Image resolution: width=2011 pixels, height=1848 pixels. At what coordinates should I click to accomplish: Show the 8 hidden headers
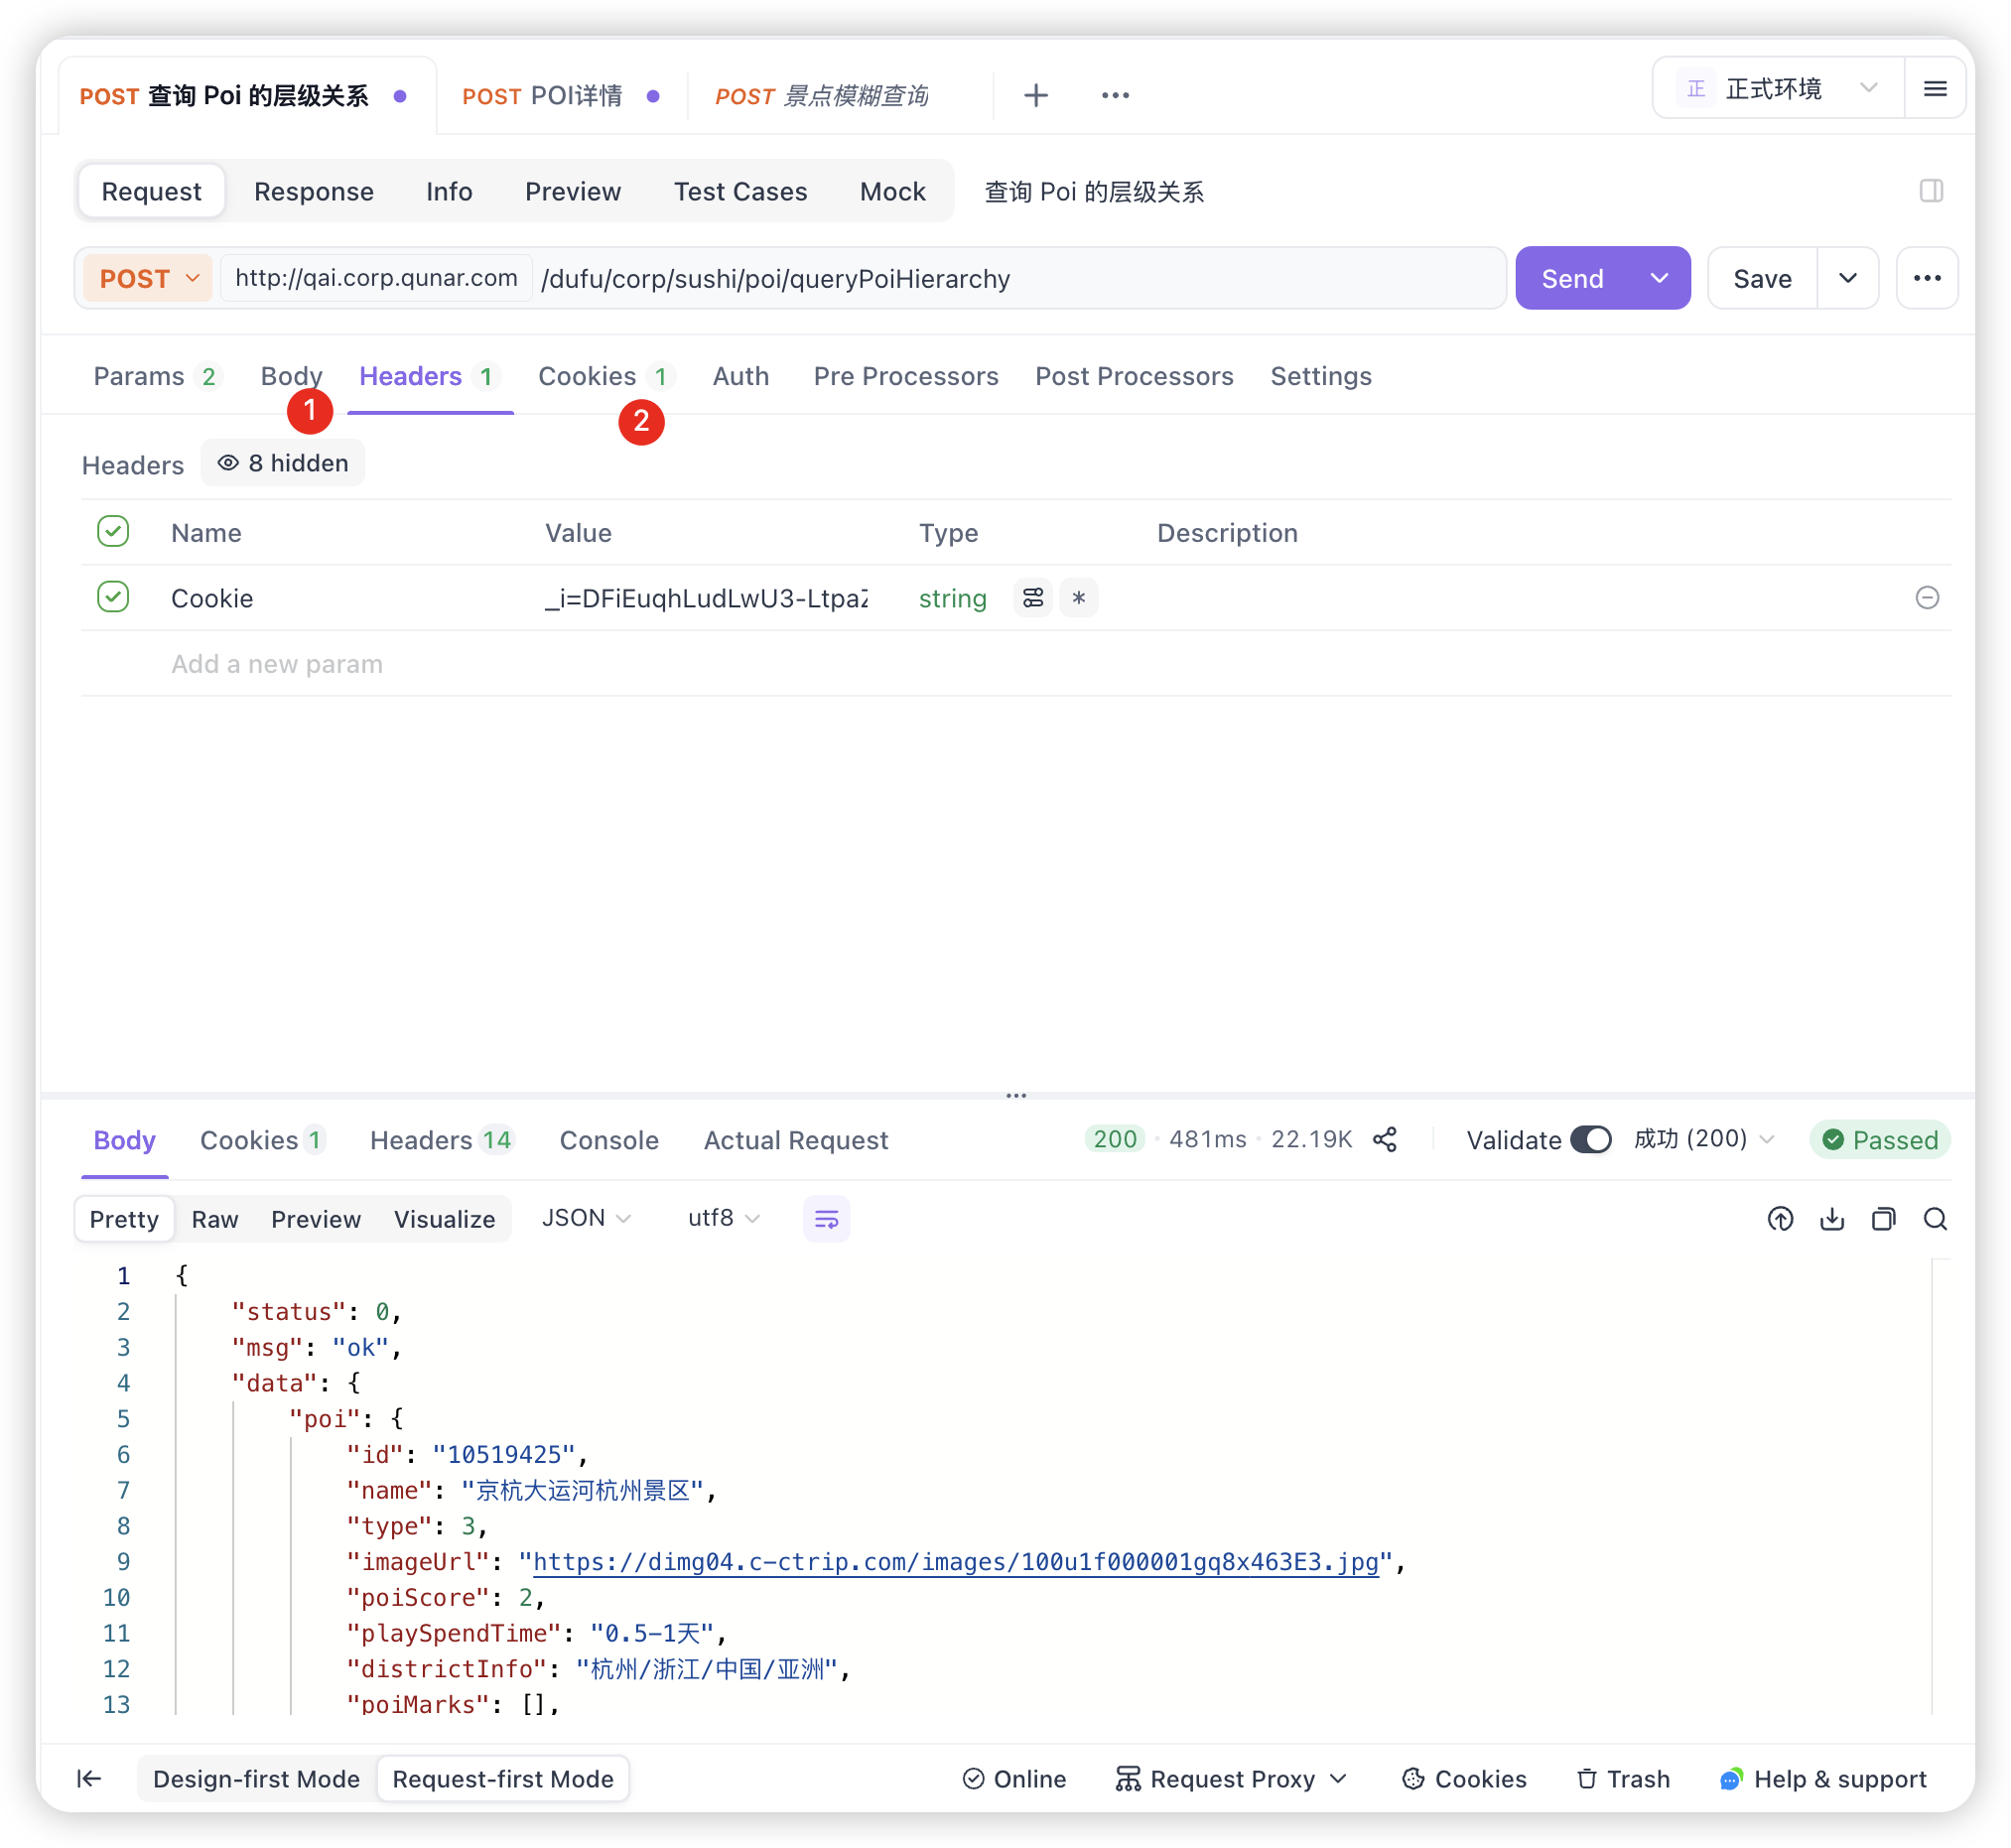pos(283,463)
